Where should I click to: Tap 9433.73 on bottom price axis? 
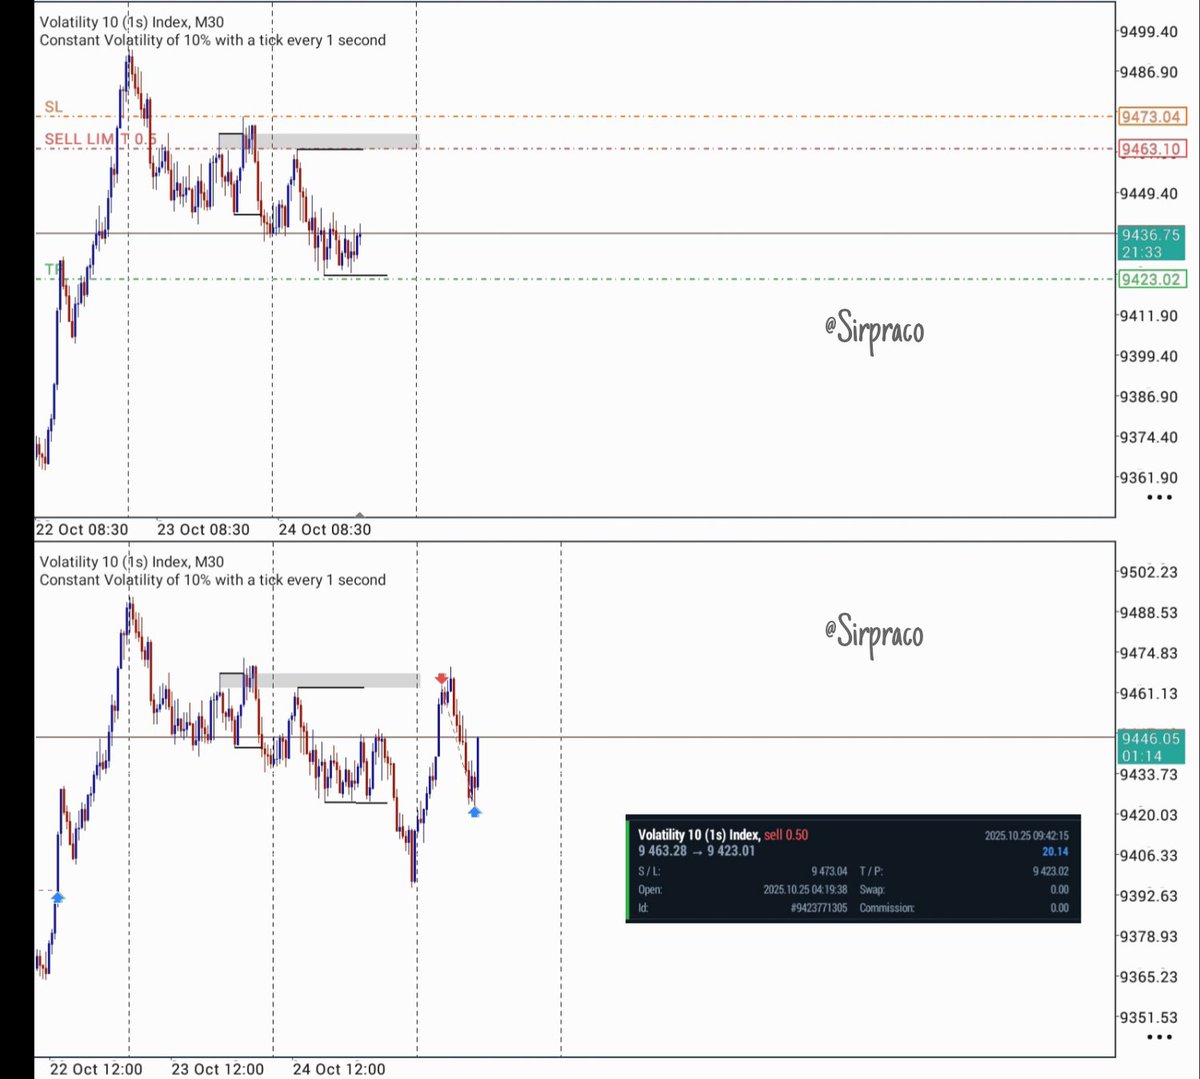pyautogui.click(x=1148, y=774)
